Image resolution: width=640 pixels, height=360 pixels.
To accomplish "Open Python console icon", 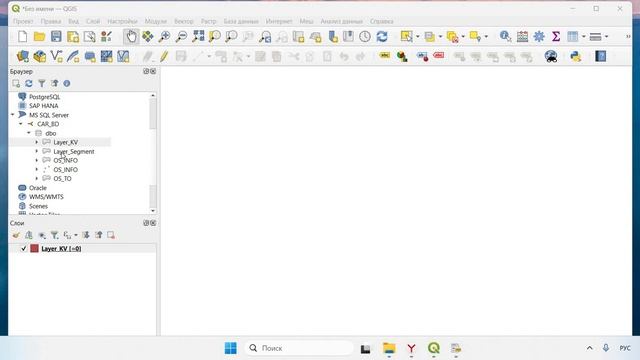I will click(x=576, y=56).
